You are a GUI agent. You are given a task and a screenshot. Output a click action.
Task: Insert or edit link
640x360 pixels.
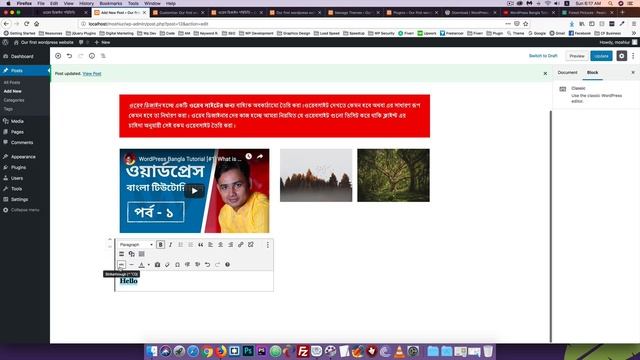[240, 244]
